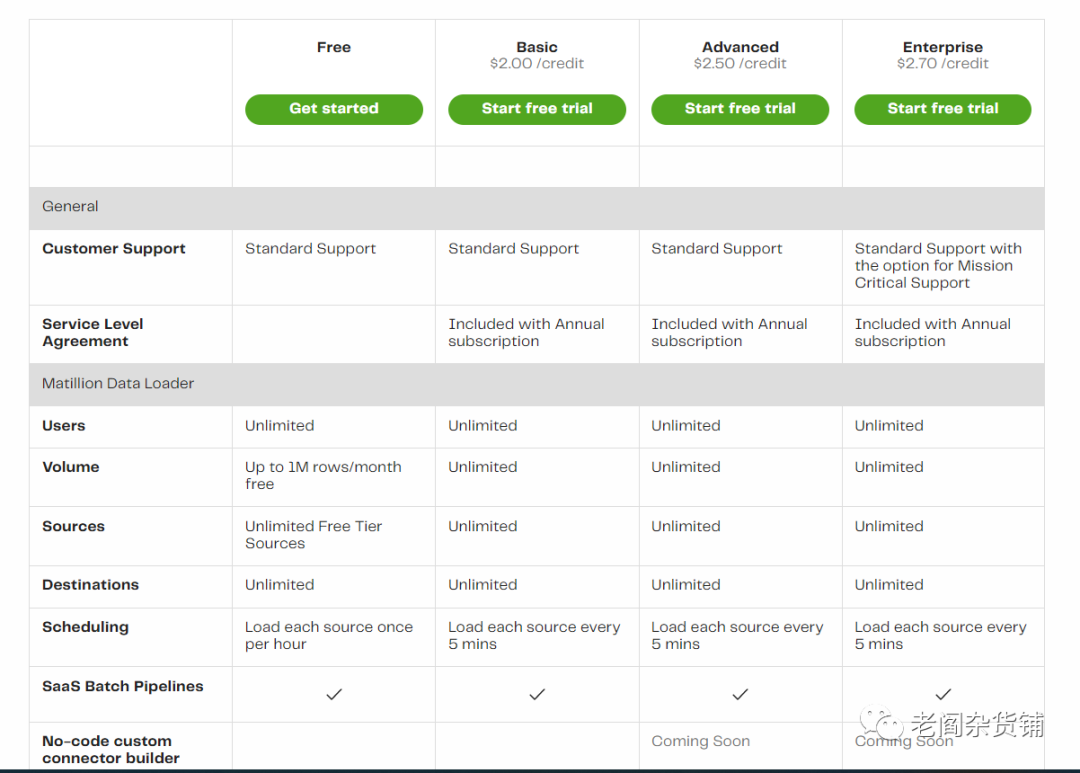Click the WeChat logo icon in watermark

pyautogui.click(x=883, y=724)
